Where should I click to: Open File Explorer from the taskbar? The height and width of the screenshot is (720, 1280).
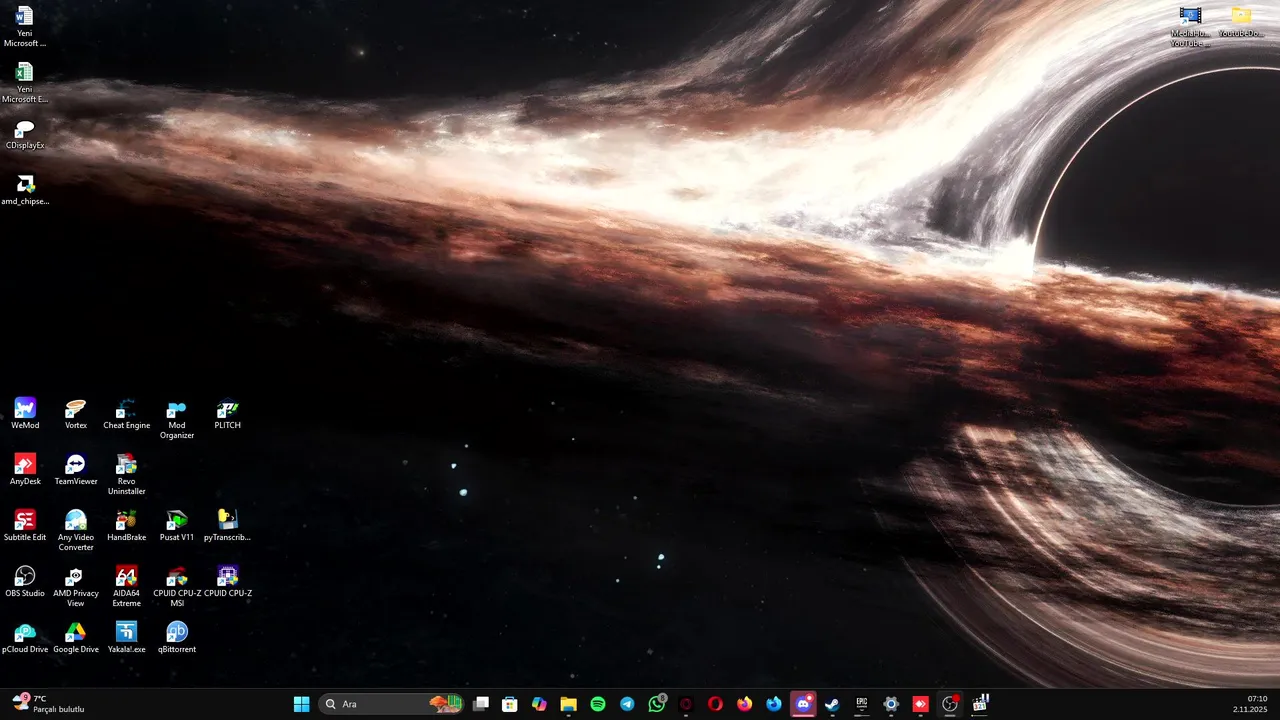click(x=568, y=704)
